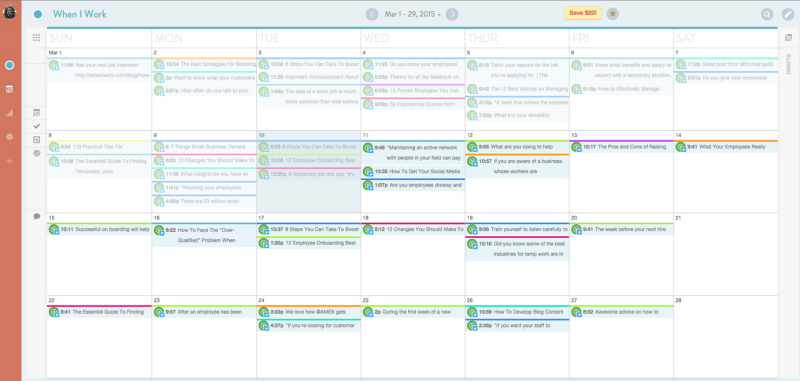The width and height of the screenshot is (800, 381).
Task: Toggle the WordPress filter icon
Action: coord(37,153)
